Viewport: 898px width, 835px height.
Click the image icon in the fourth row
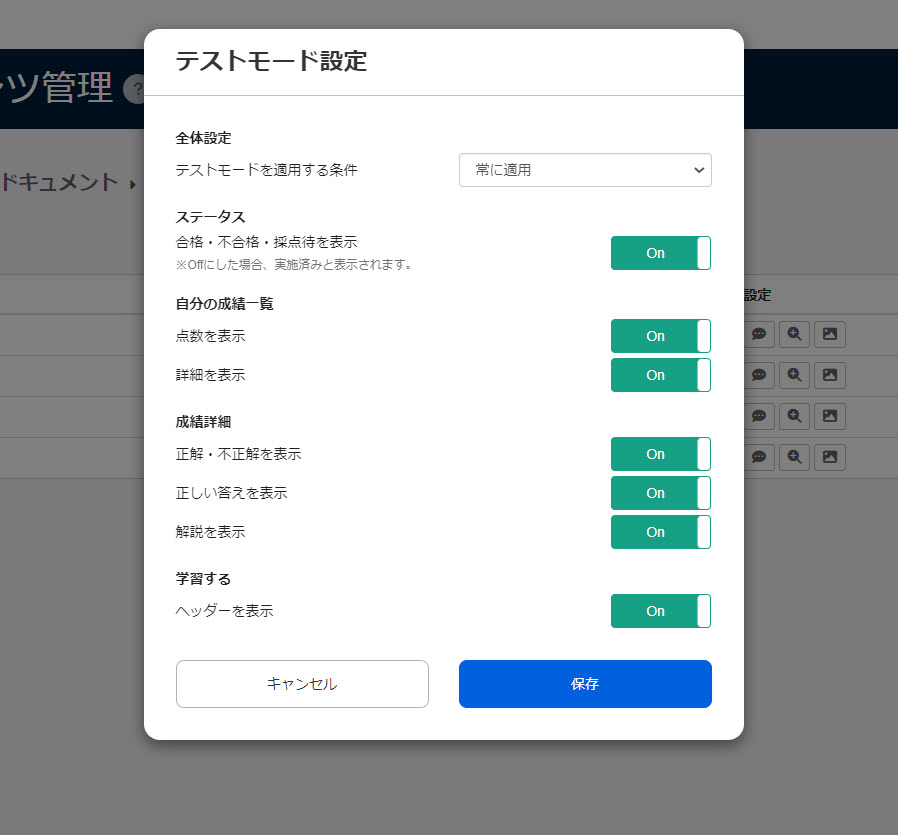(x=829, y=458)
